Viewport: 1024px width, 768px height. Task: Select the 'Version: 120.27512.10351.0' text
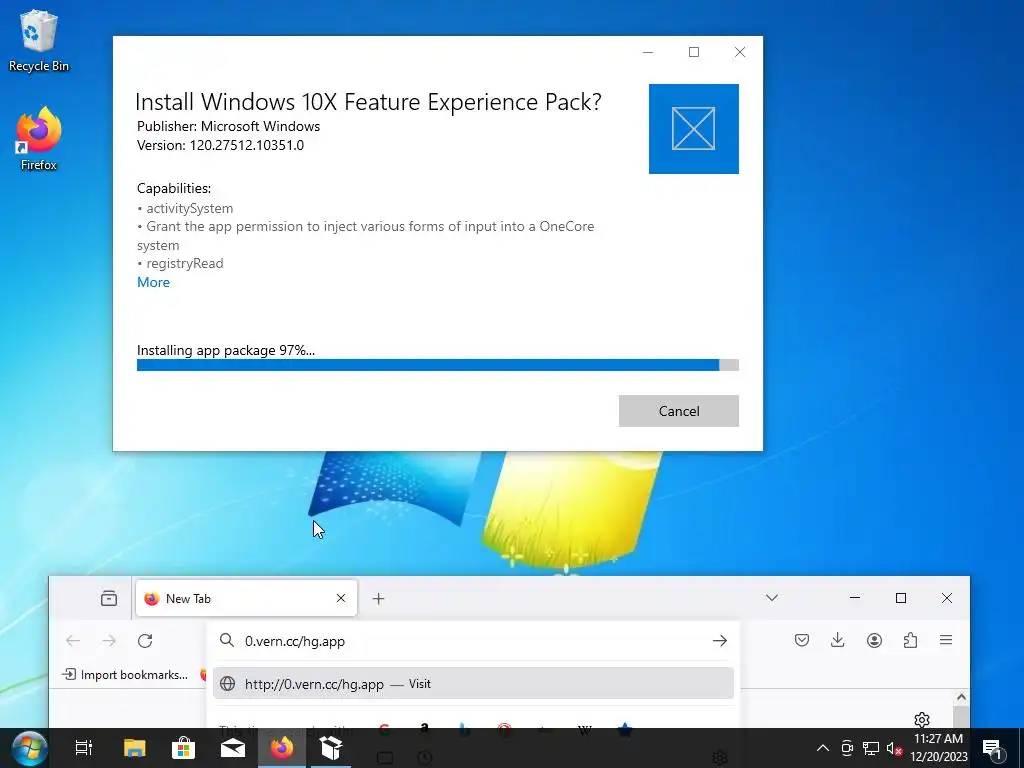(x=220, y=145)
